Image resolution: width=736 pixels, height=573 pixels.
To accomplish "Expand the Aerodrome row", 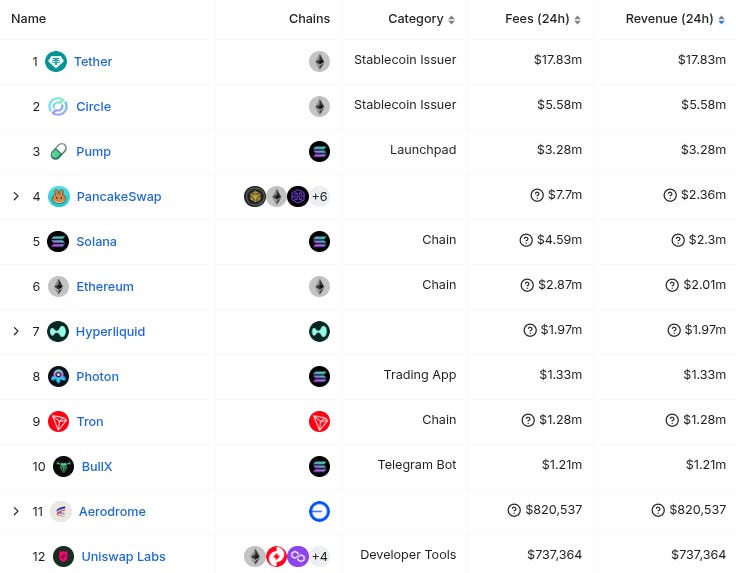I will pos(16,511).
